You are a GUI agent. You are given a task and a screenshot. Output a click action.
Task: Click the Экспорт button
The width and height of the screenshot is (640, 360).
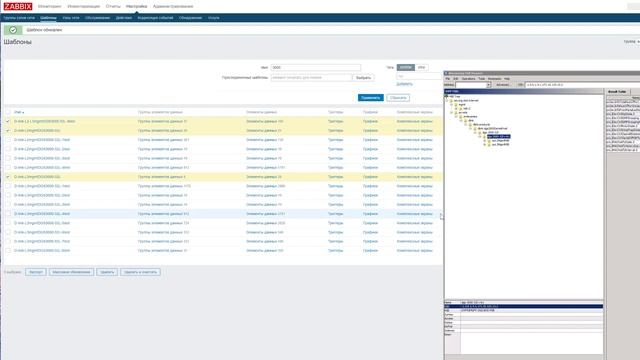(36, 272)
